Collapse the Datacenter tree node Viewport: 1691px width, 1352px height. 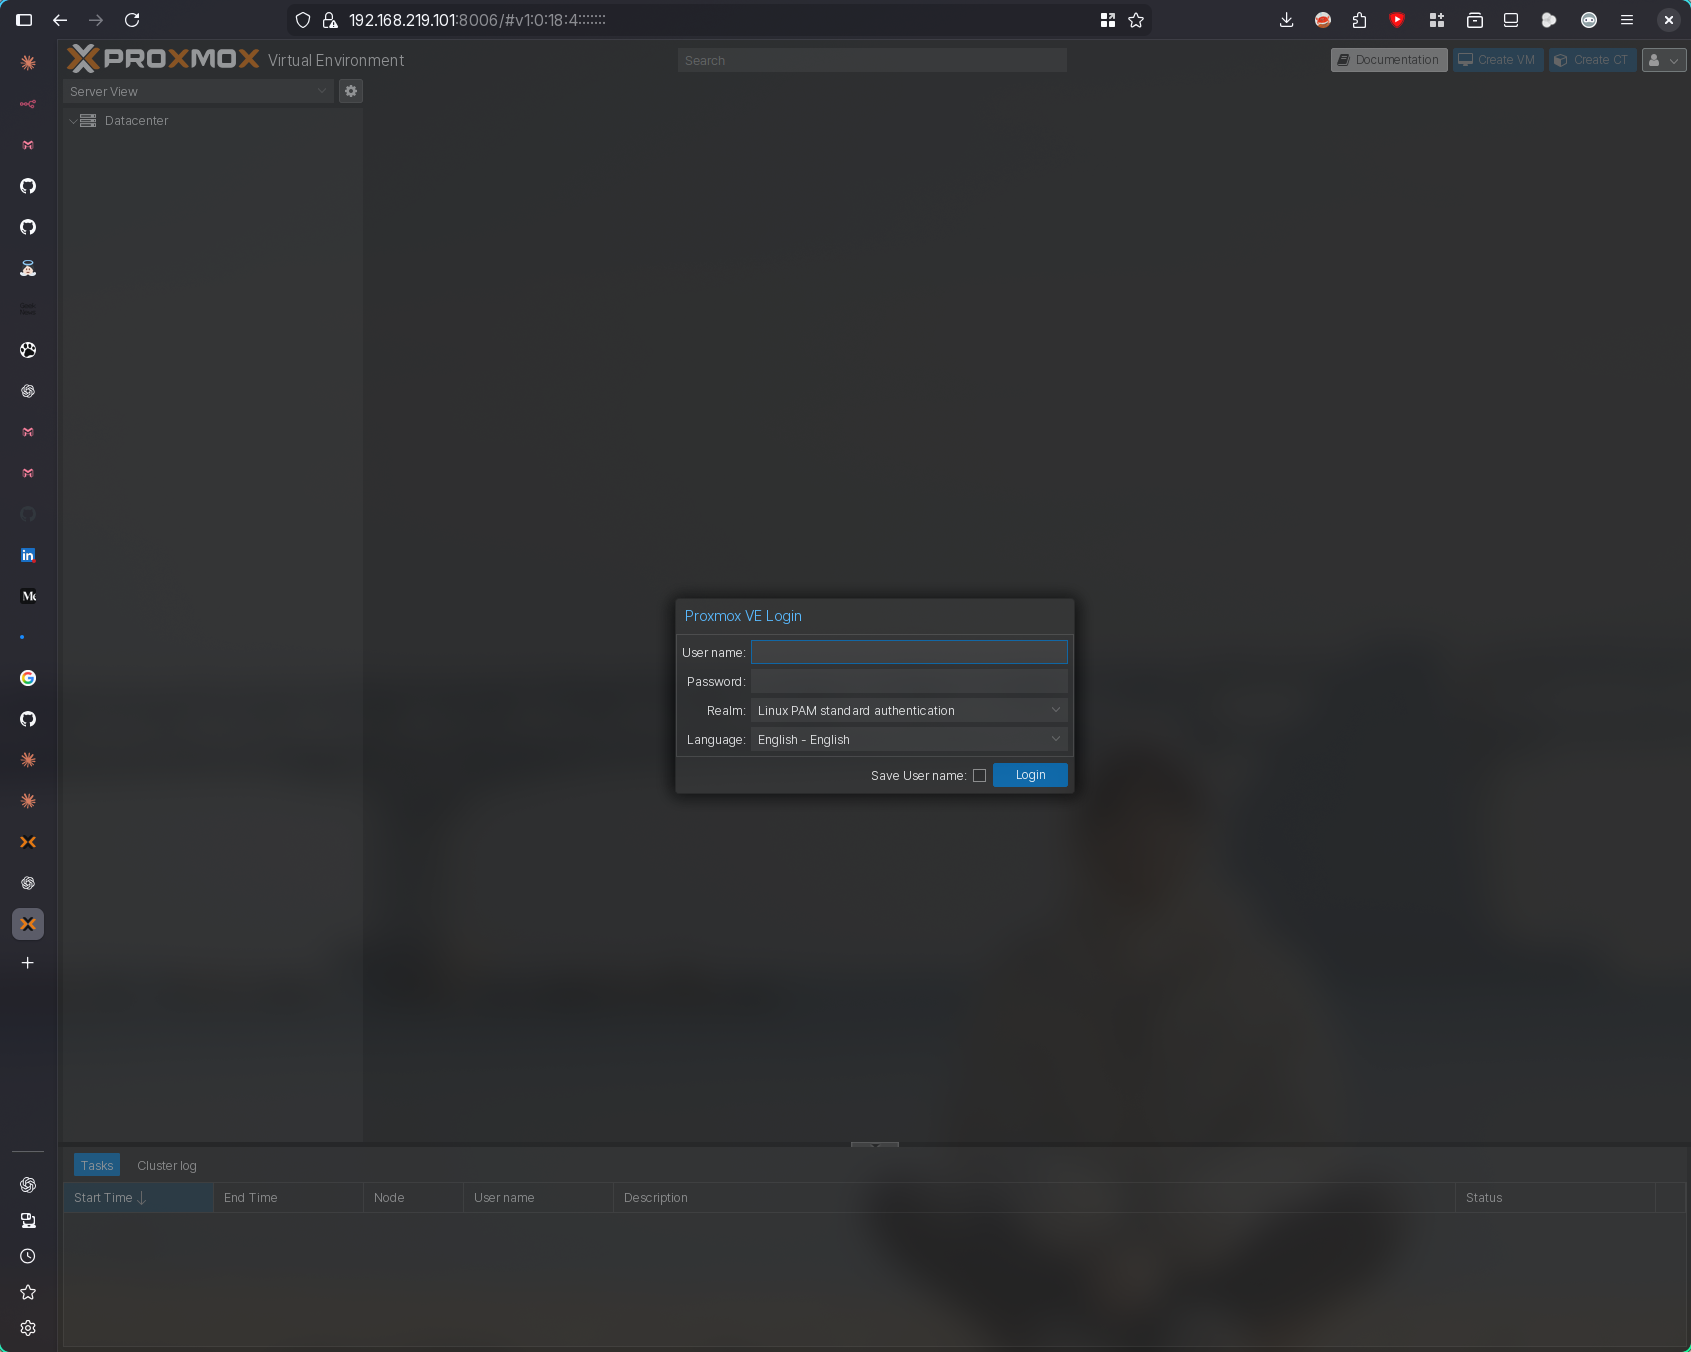tap(73, 121)
